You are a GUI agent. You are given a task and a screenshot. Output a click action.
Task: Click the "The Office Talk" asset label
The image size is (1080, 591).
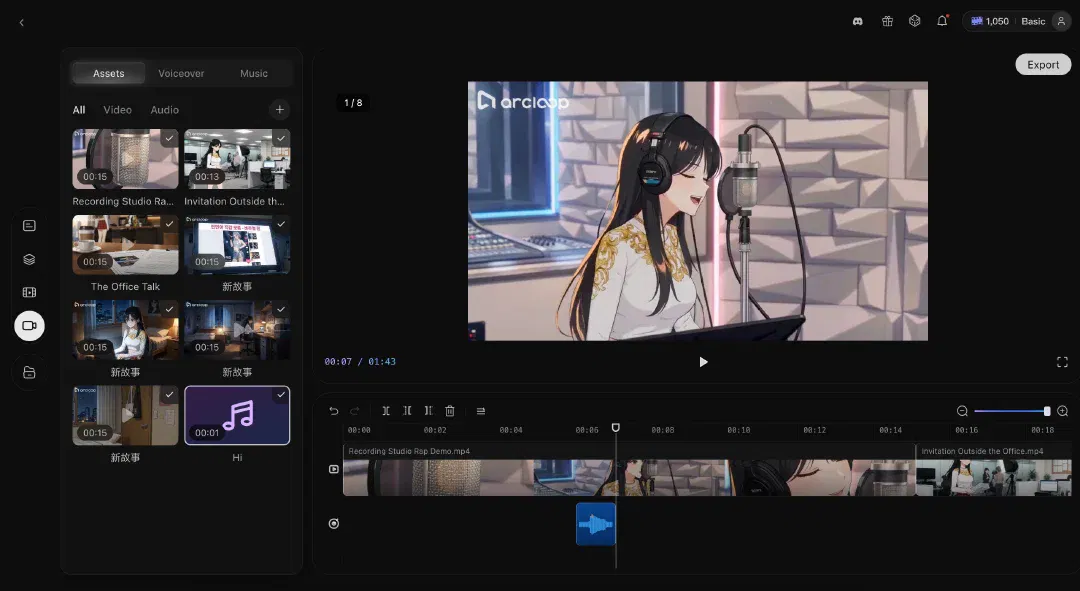(x=125, y=287)
